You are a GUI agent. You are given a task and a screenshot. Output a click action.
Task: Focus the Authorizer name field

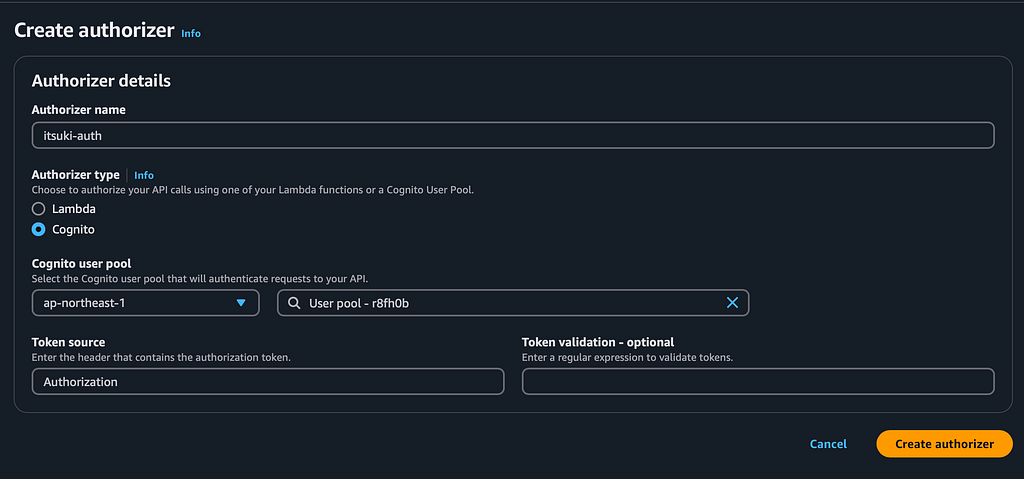click(513, 135)
